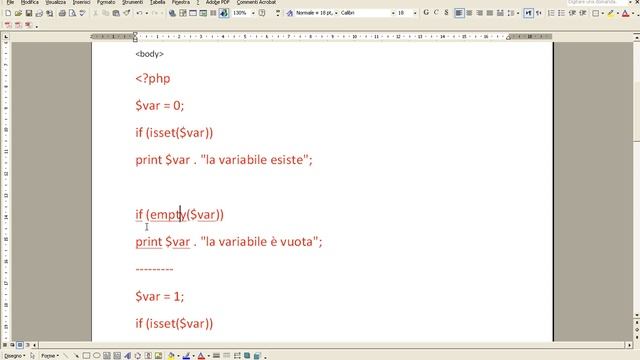Set left-to-right text direction
Screen dimensions: 640x360
(529, 13)
